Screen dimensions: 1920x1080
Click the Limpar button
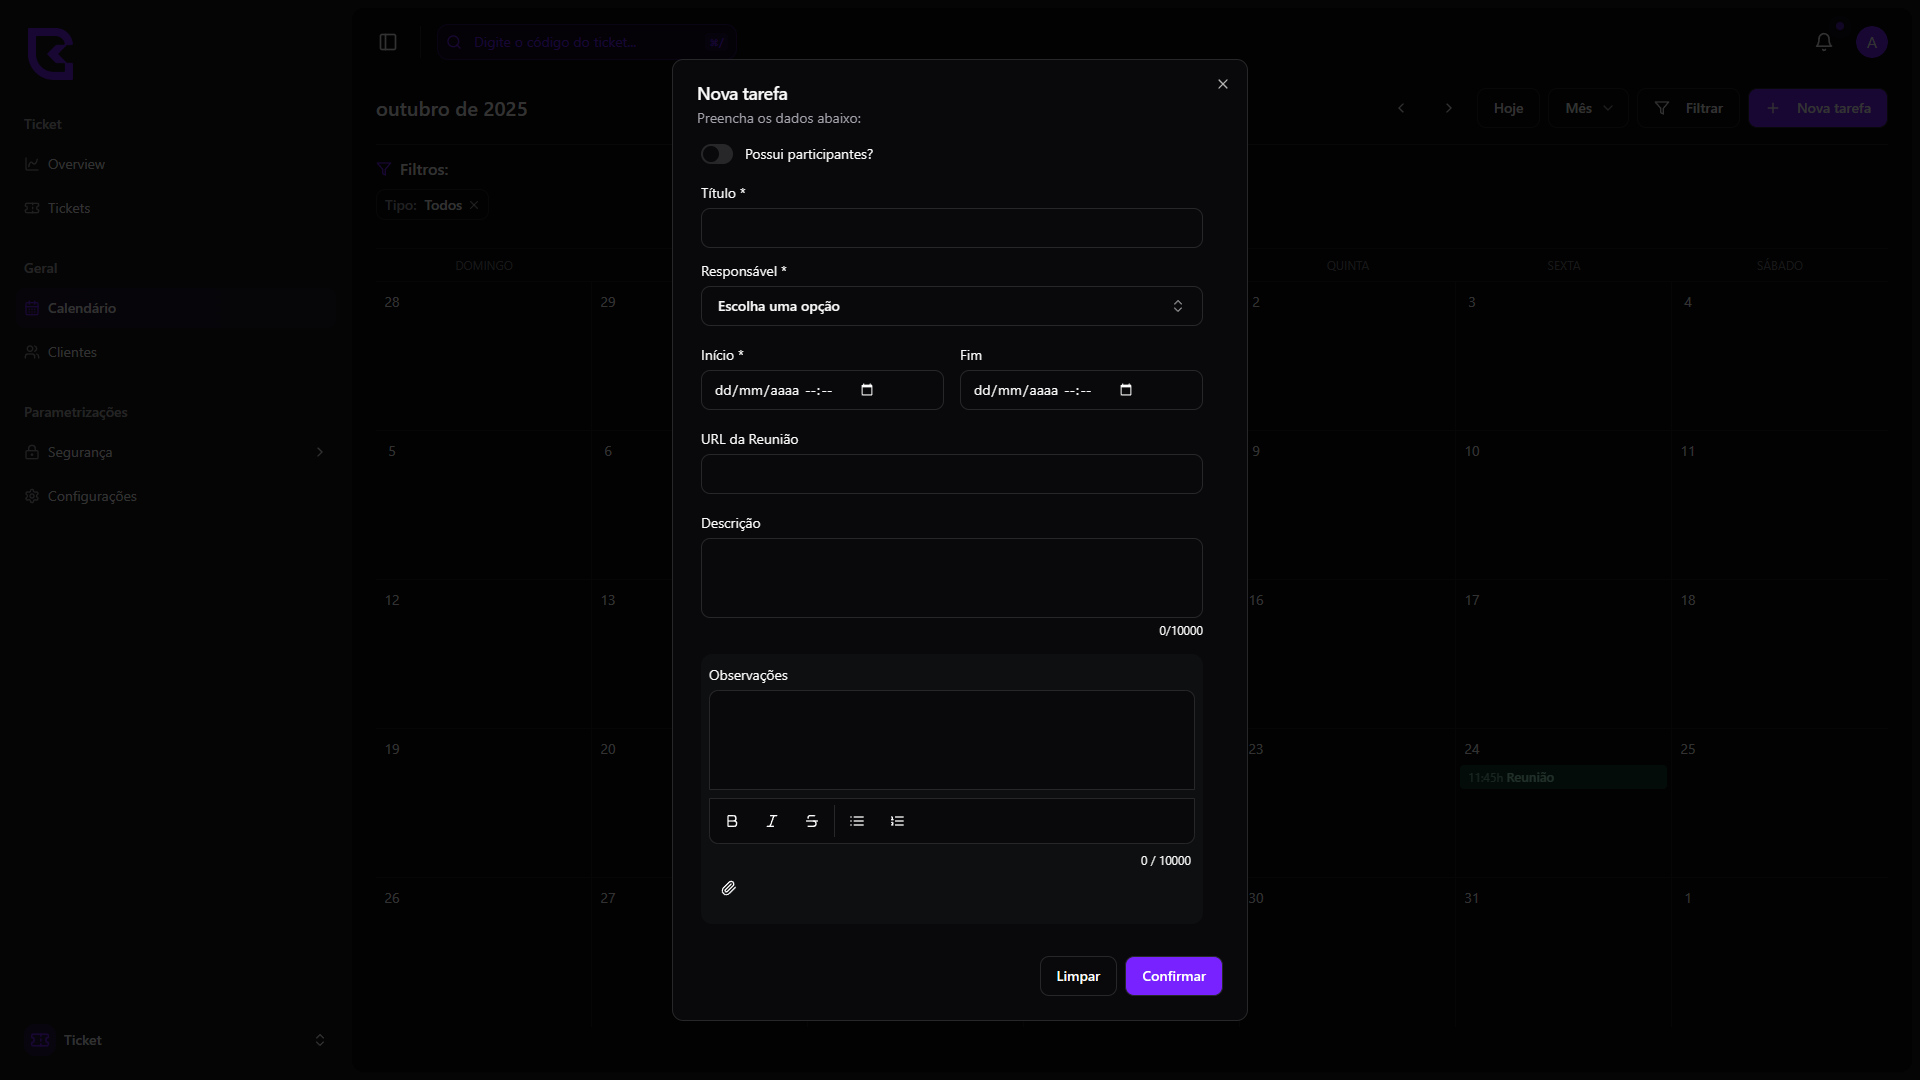pos(1078,976)
